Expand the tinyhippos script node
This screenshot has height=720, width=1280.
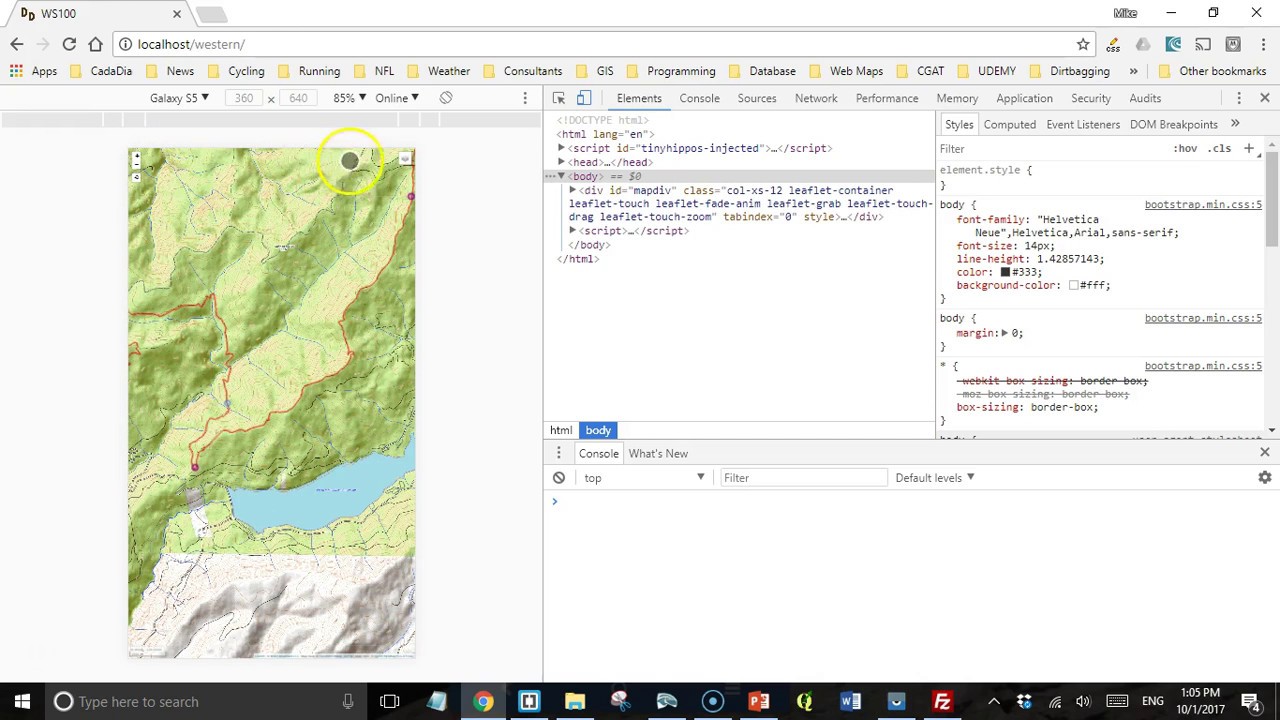click(x=562, y=148)
